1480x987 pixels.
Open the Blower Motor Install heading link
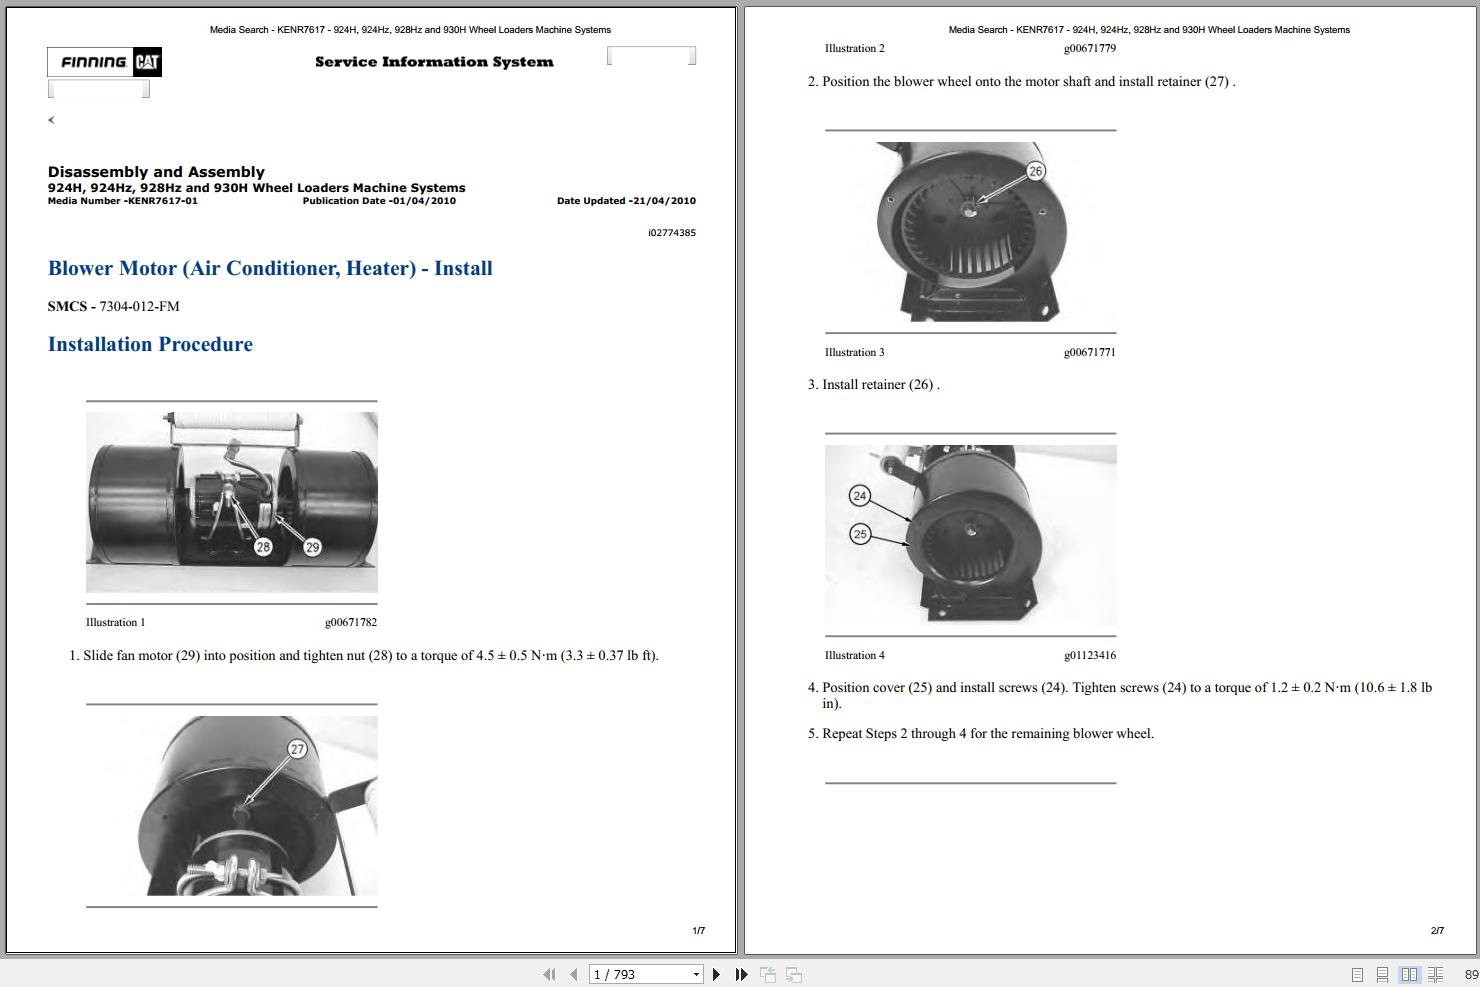pos(270,268)
